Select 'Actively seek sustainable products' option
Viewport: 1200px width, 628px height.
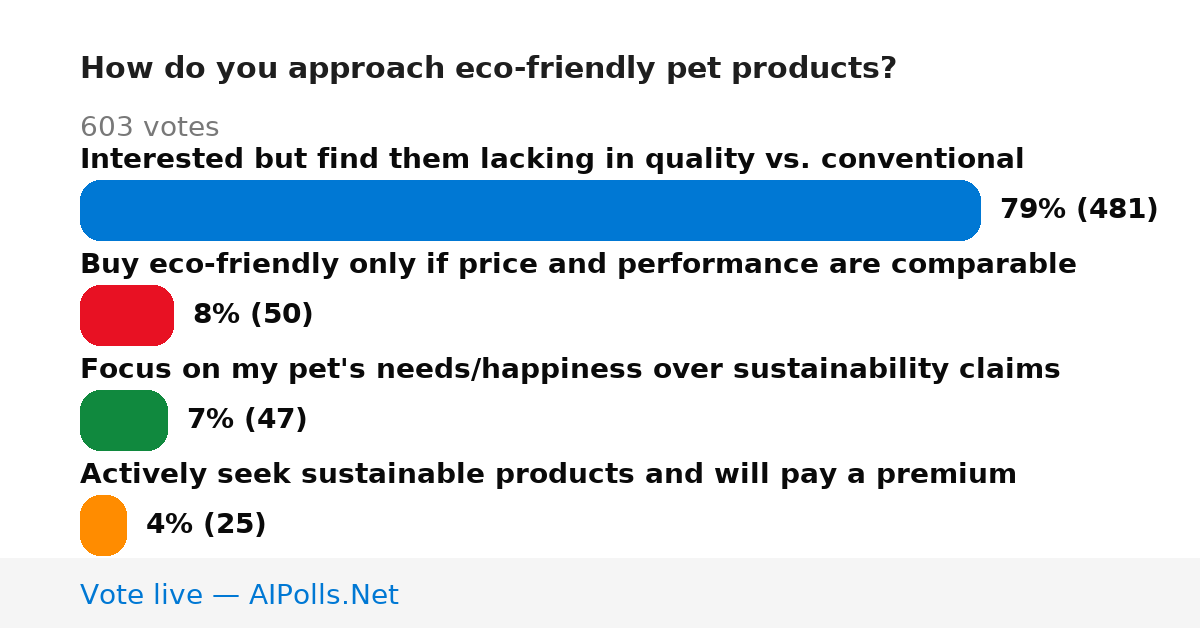(548, 475)
